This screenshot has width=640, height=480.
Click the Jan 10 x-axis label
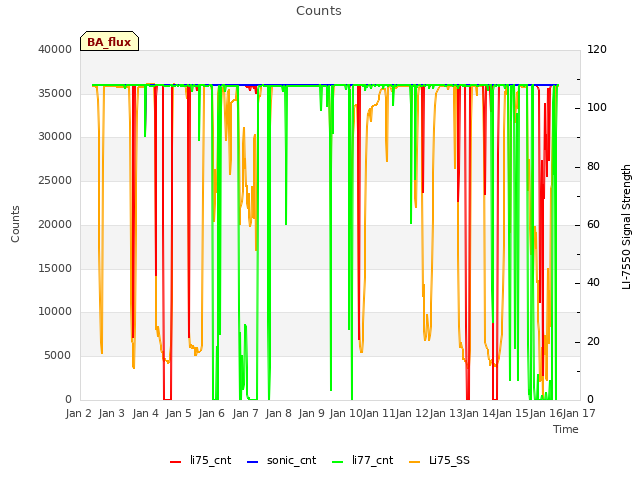[346, 413]
